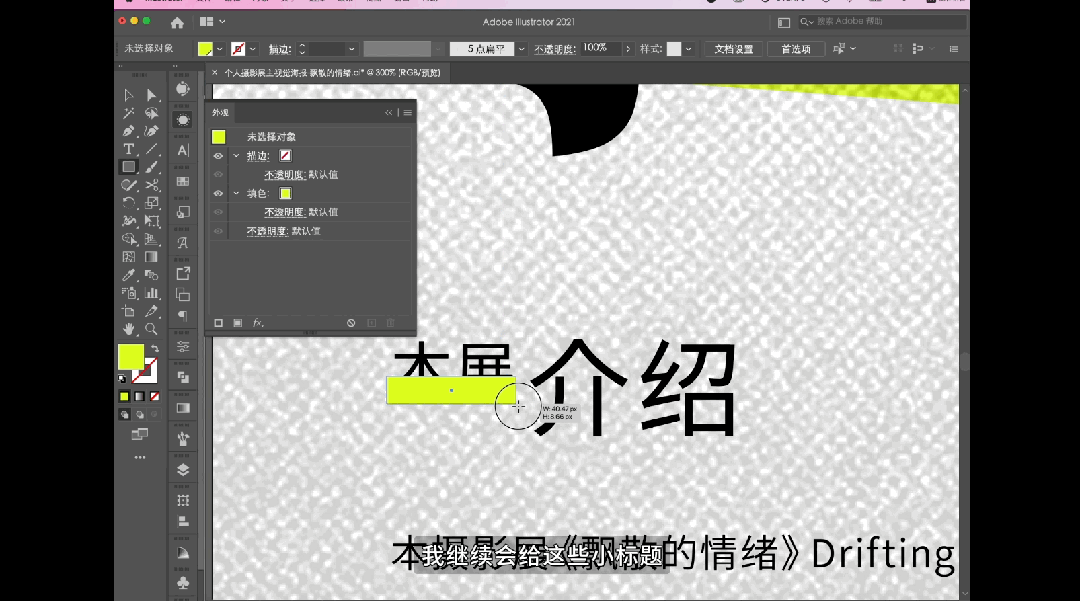Set color mode to solid Color
The image size is (1080, 601).
click(124, 397)
